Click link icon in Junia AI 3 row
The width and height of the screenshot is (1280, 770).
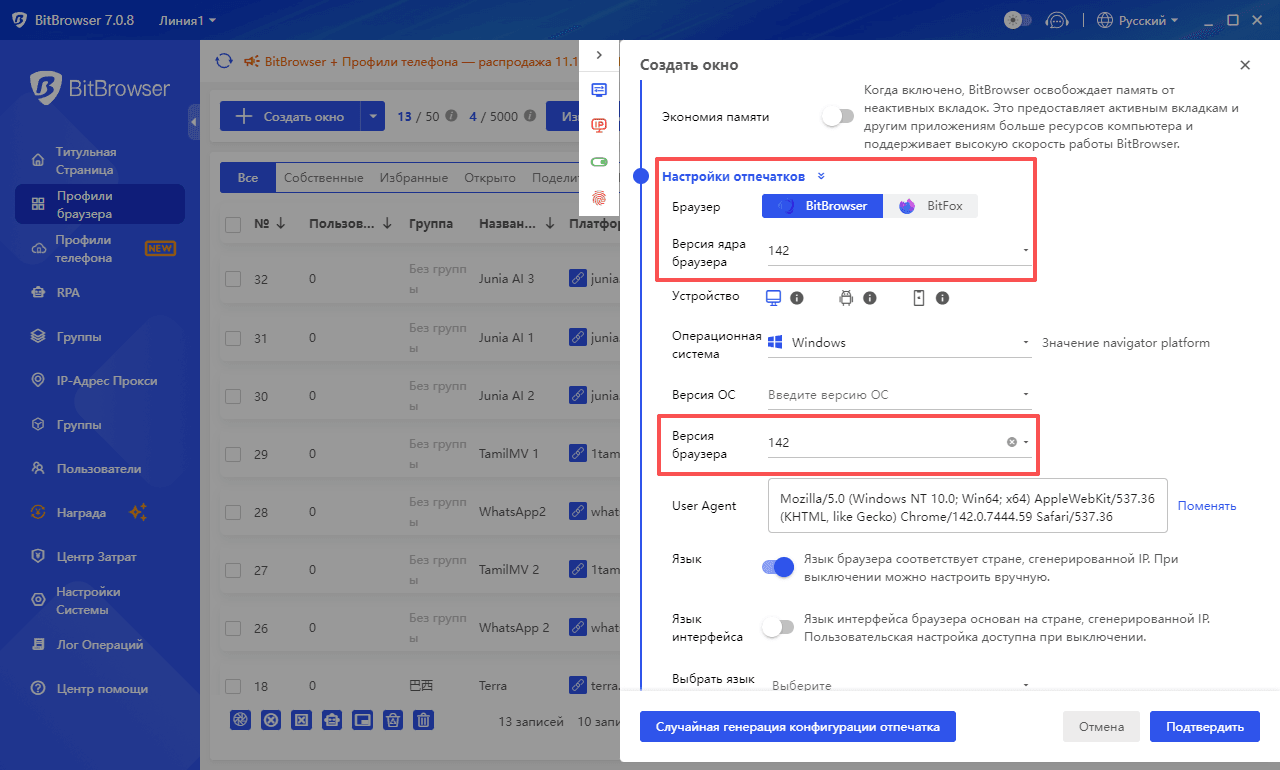pos(577,279)
